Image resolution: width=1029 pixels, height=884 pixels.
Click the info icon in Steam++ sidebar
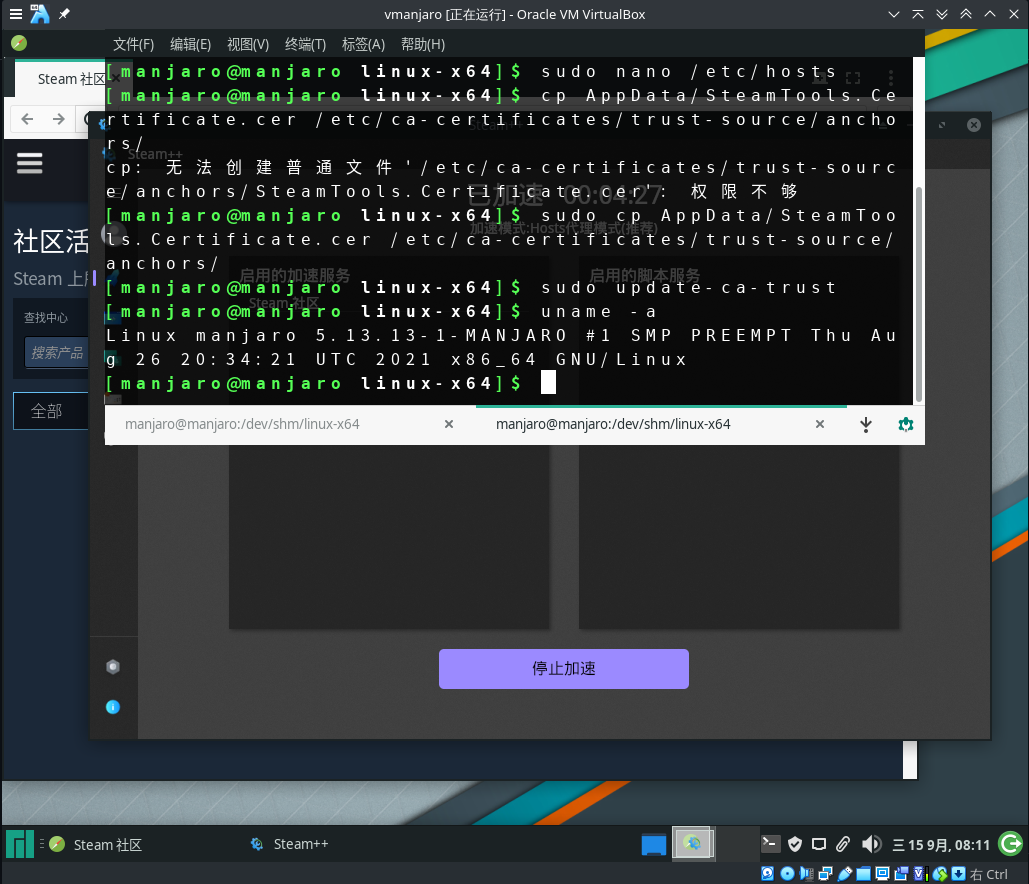pyautogui.click(x=113, y=707)
